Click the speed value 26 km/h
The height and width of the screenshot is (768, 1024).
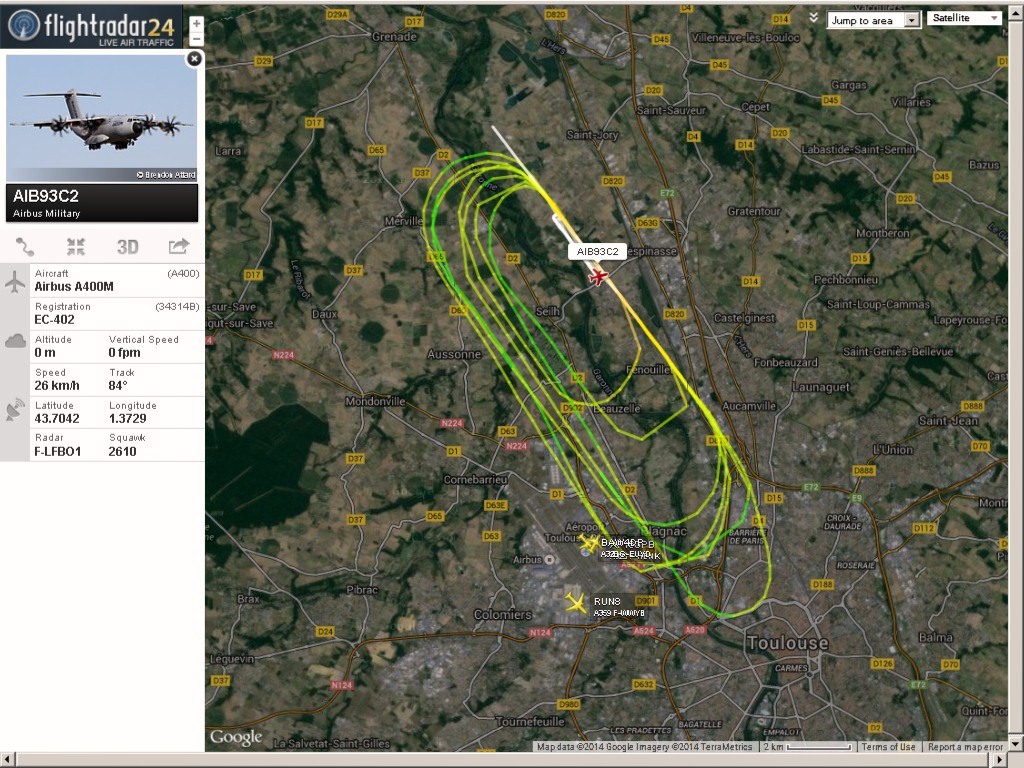57,385
